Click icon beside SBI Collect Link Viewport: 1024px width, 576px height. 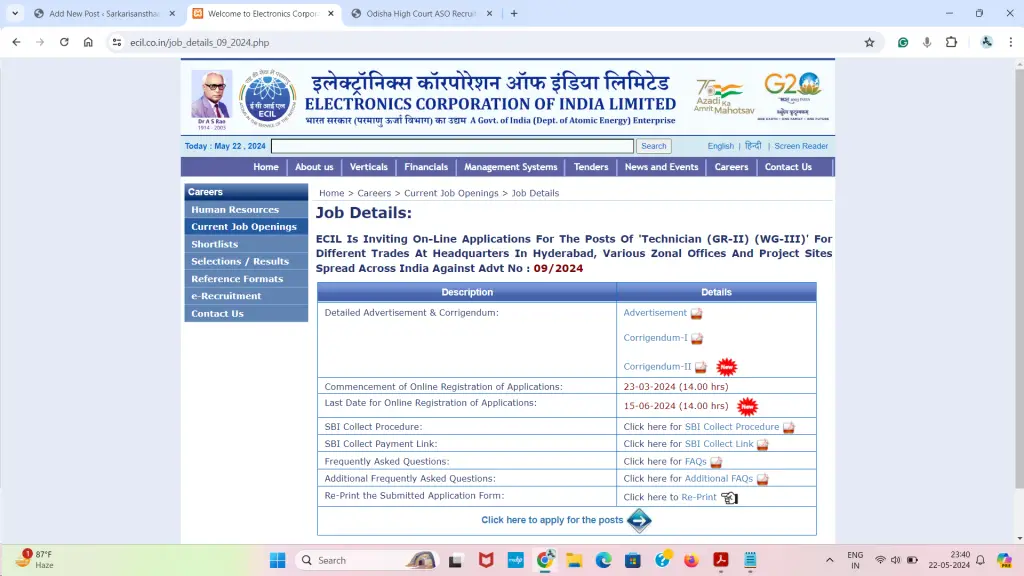(x=763, y=445)
